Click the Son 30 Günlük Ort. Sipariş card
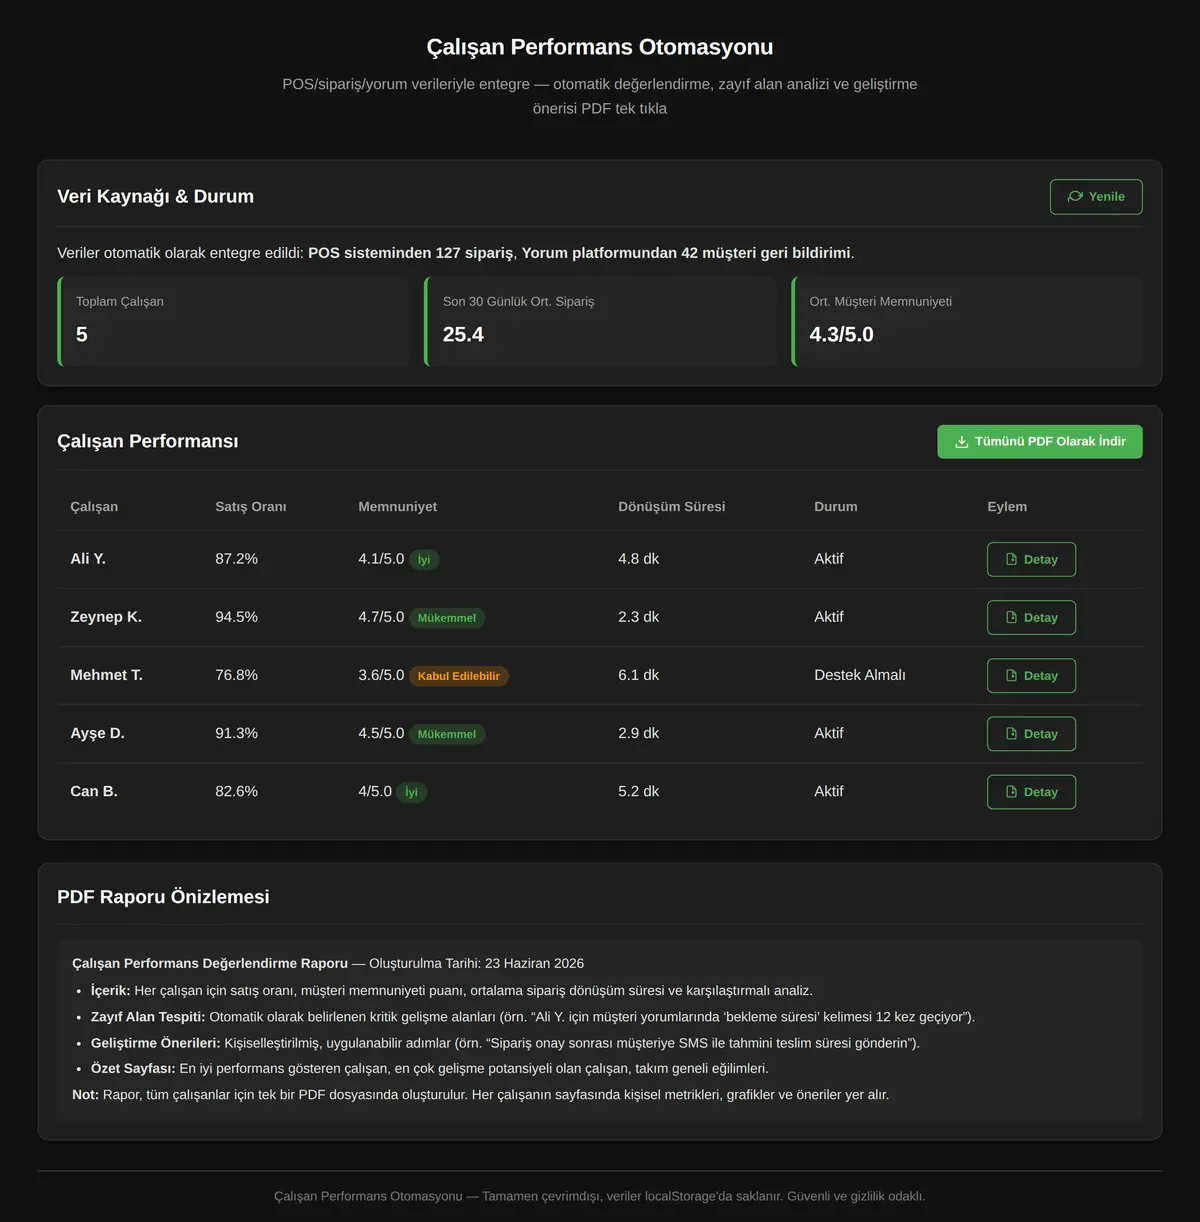This screenshot has width=1200, height=1222. click(600, 321)
